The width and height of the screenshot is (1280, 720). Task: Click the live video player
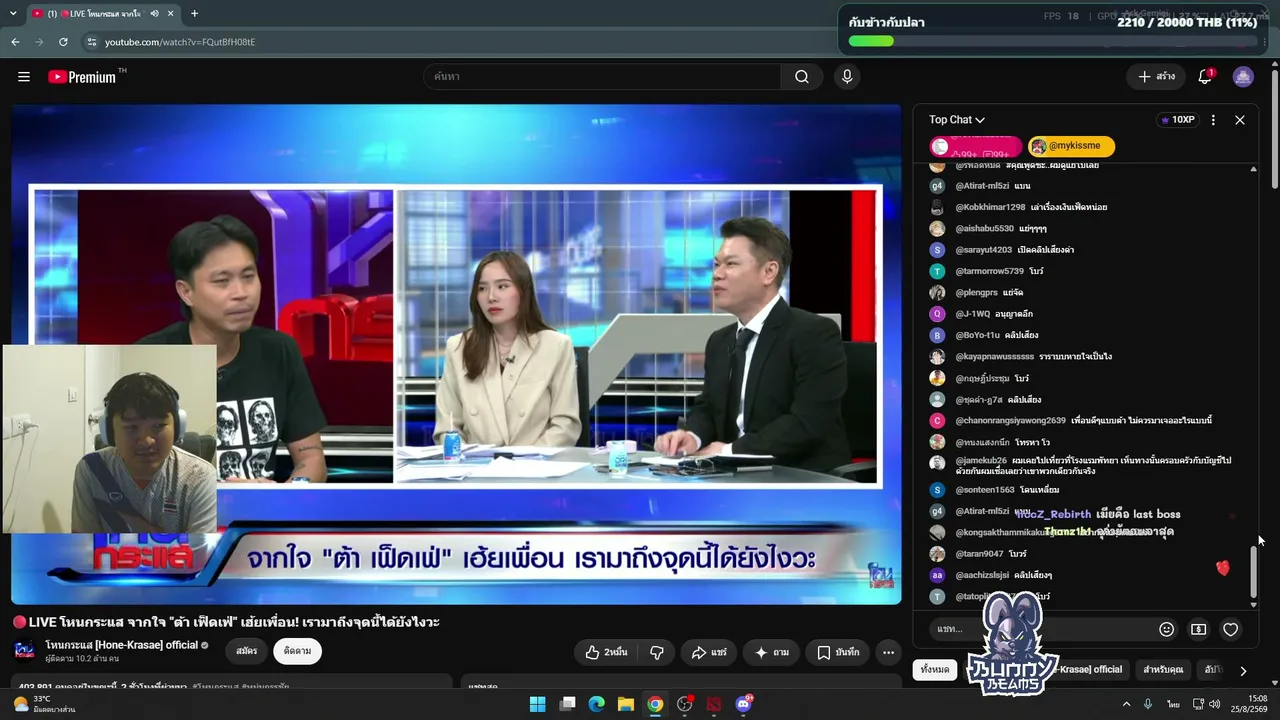pyautogui.click(x=456, y=354)
